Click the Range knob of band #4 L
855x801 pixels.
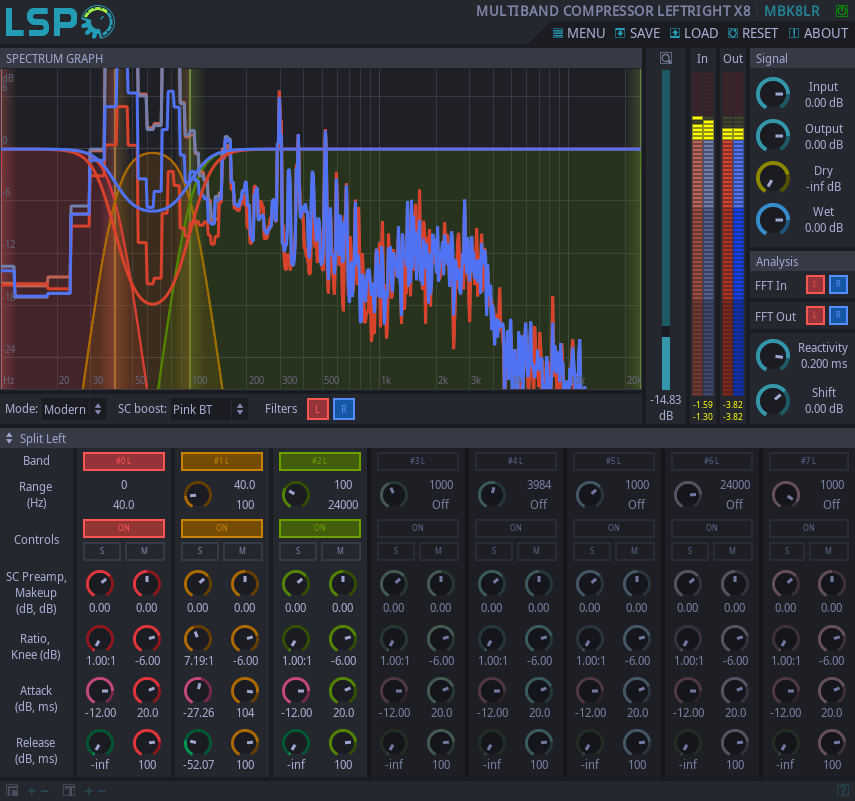tap(491, 495)
